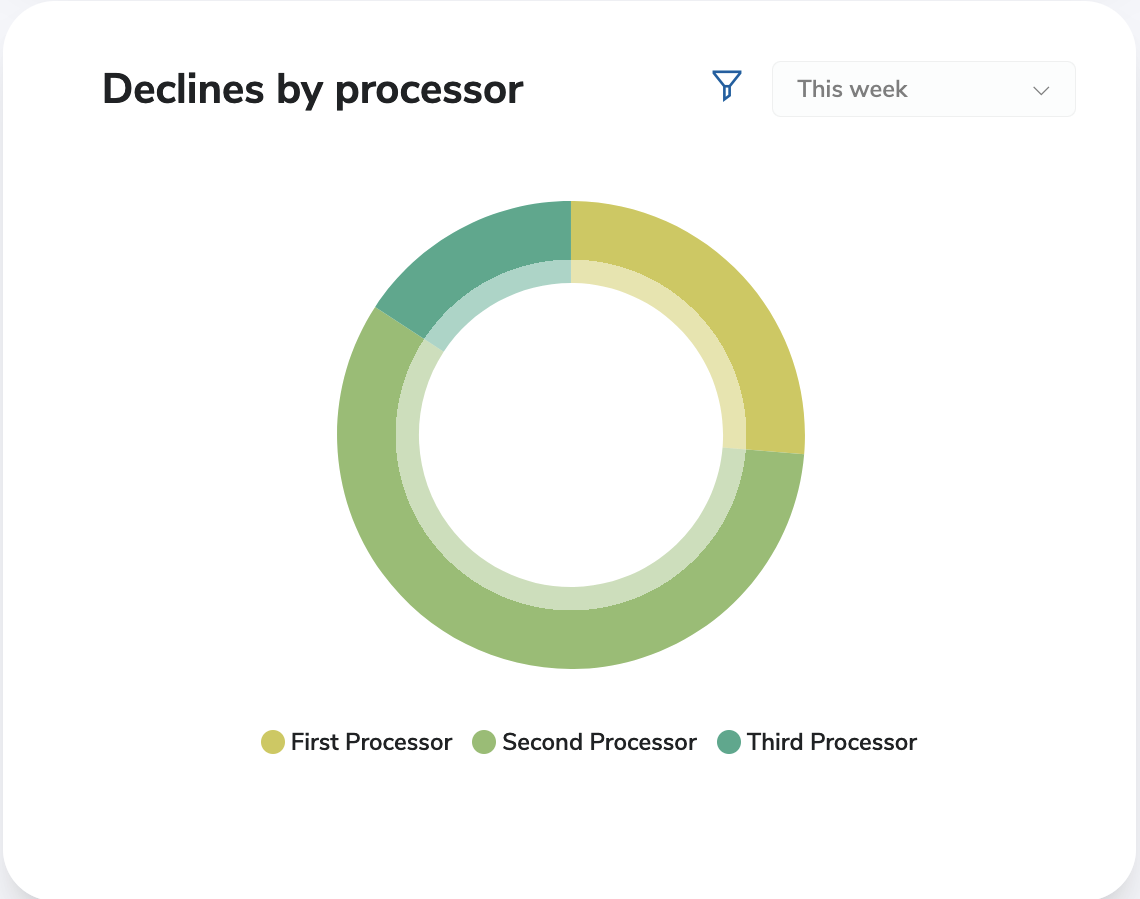Viewport: 1140px width, 899px height.
Task: Select the yellow First Processor legend dot
Action: (272, 742)
